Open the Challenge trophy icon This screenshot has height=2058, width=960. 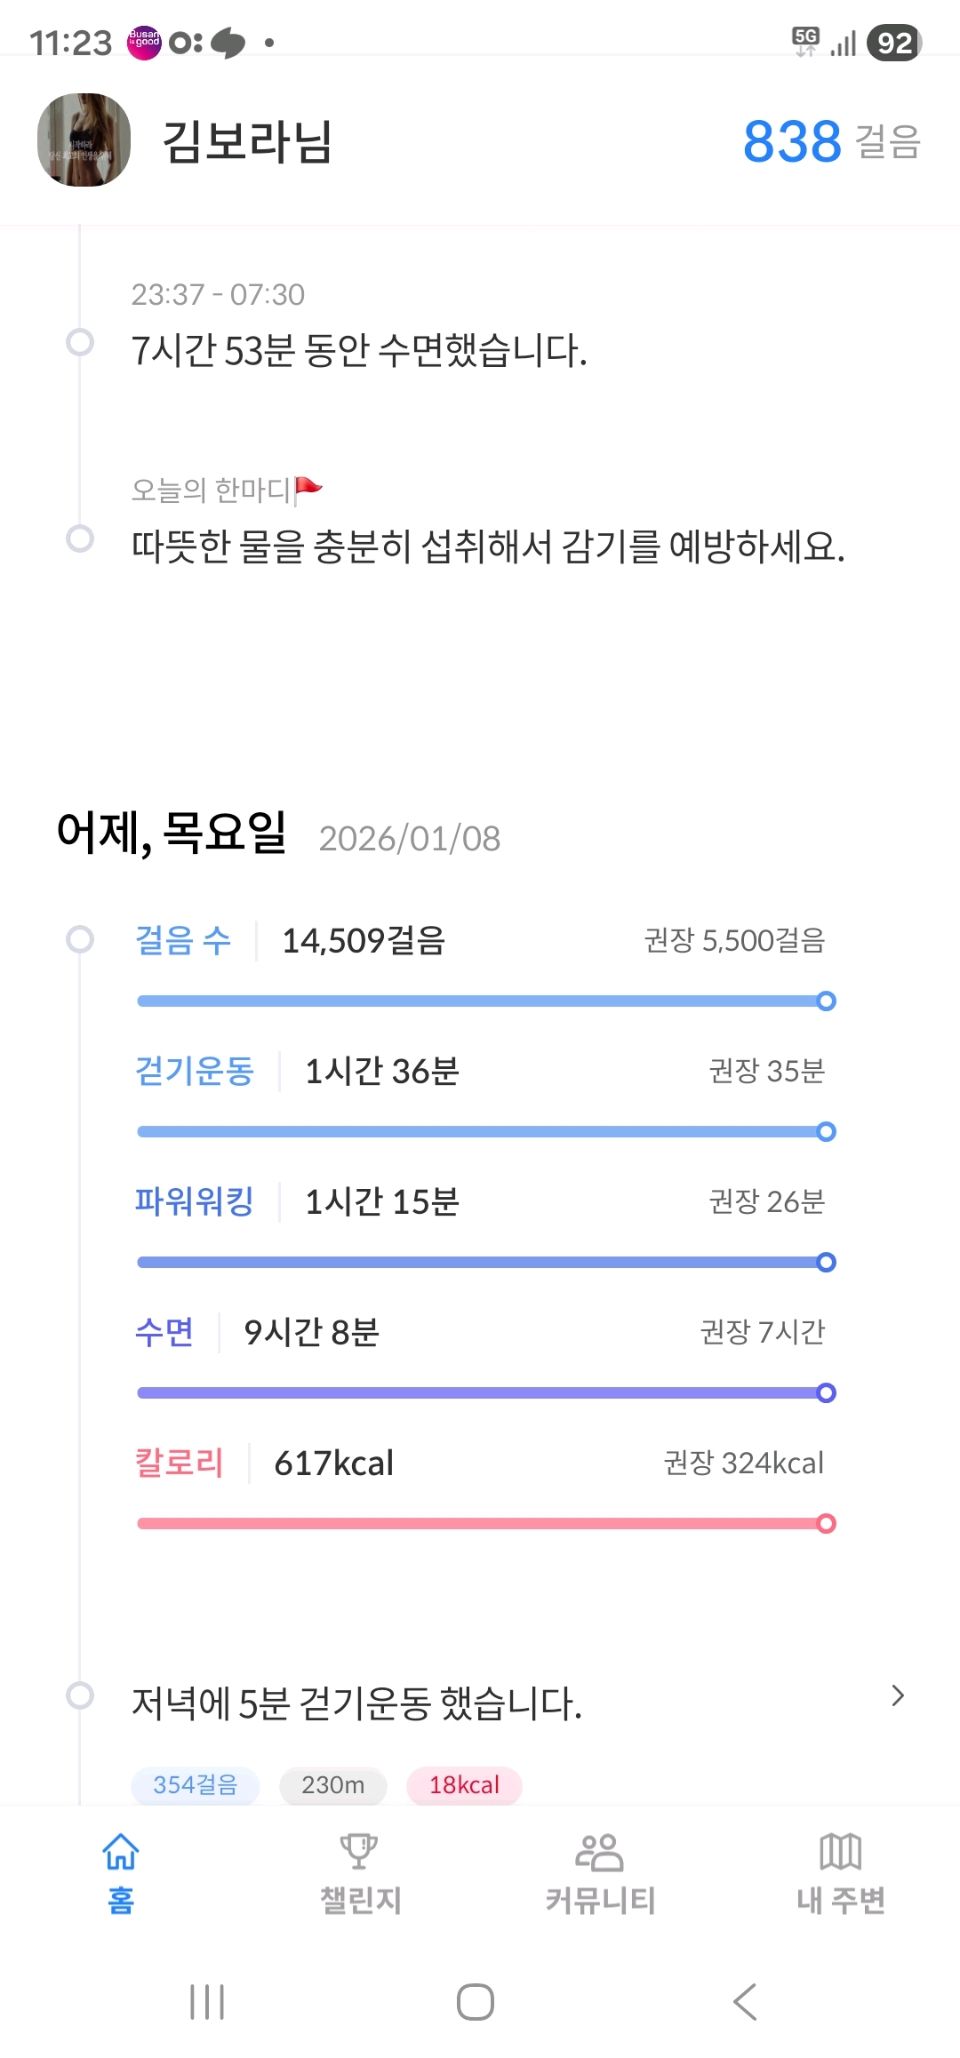tap(359, 1851)
